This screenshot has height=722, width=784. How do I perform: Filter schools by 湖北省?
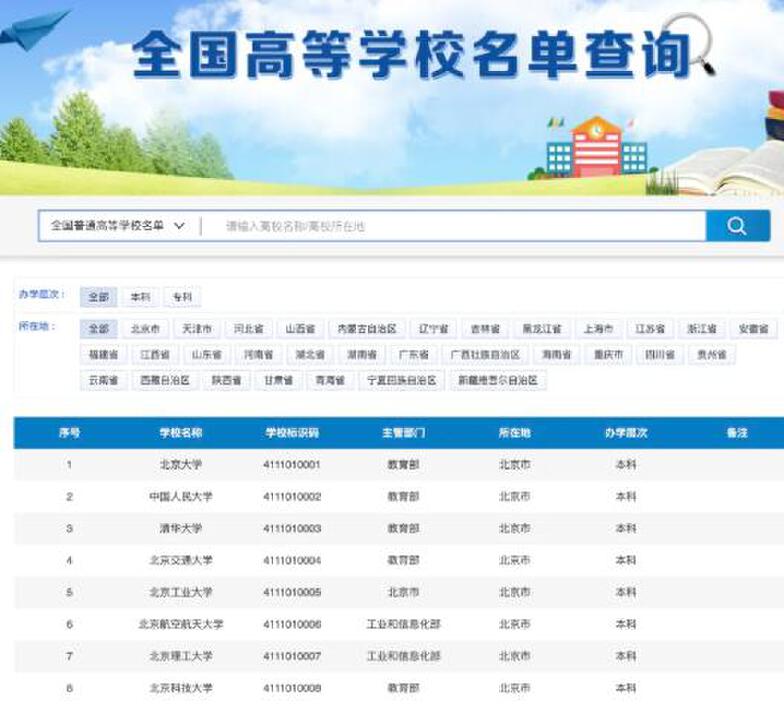[310, 355]
